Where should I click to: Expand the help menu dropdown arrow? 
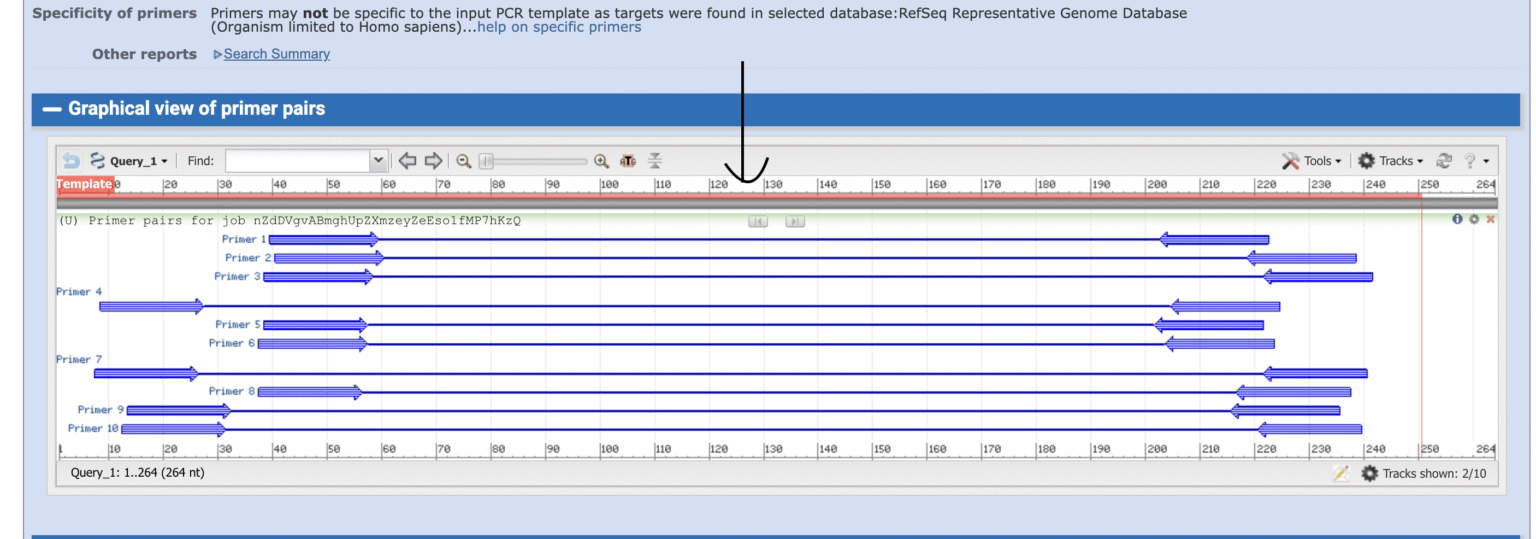coord(1486,162)
